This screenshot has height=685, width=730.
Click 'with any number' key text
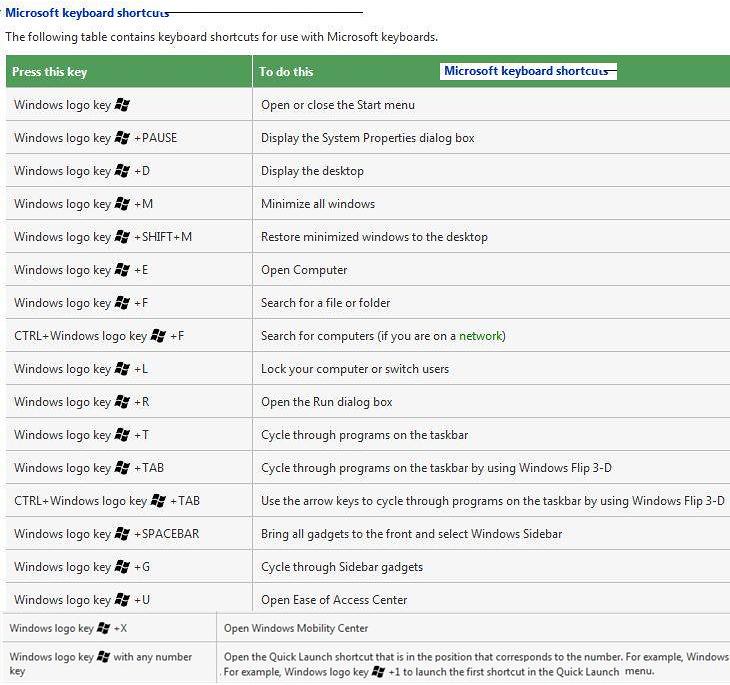[x=153, y=657]
